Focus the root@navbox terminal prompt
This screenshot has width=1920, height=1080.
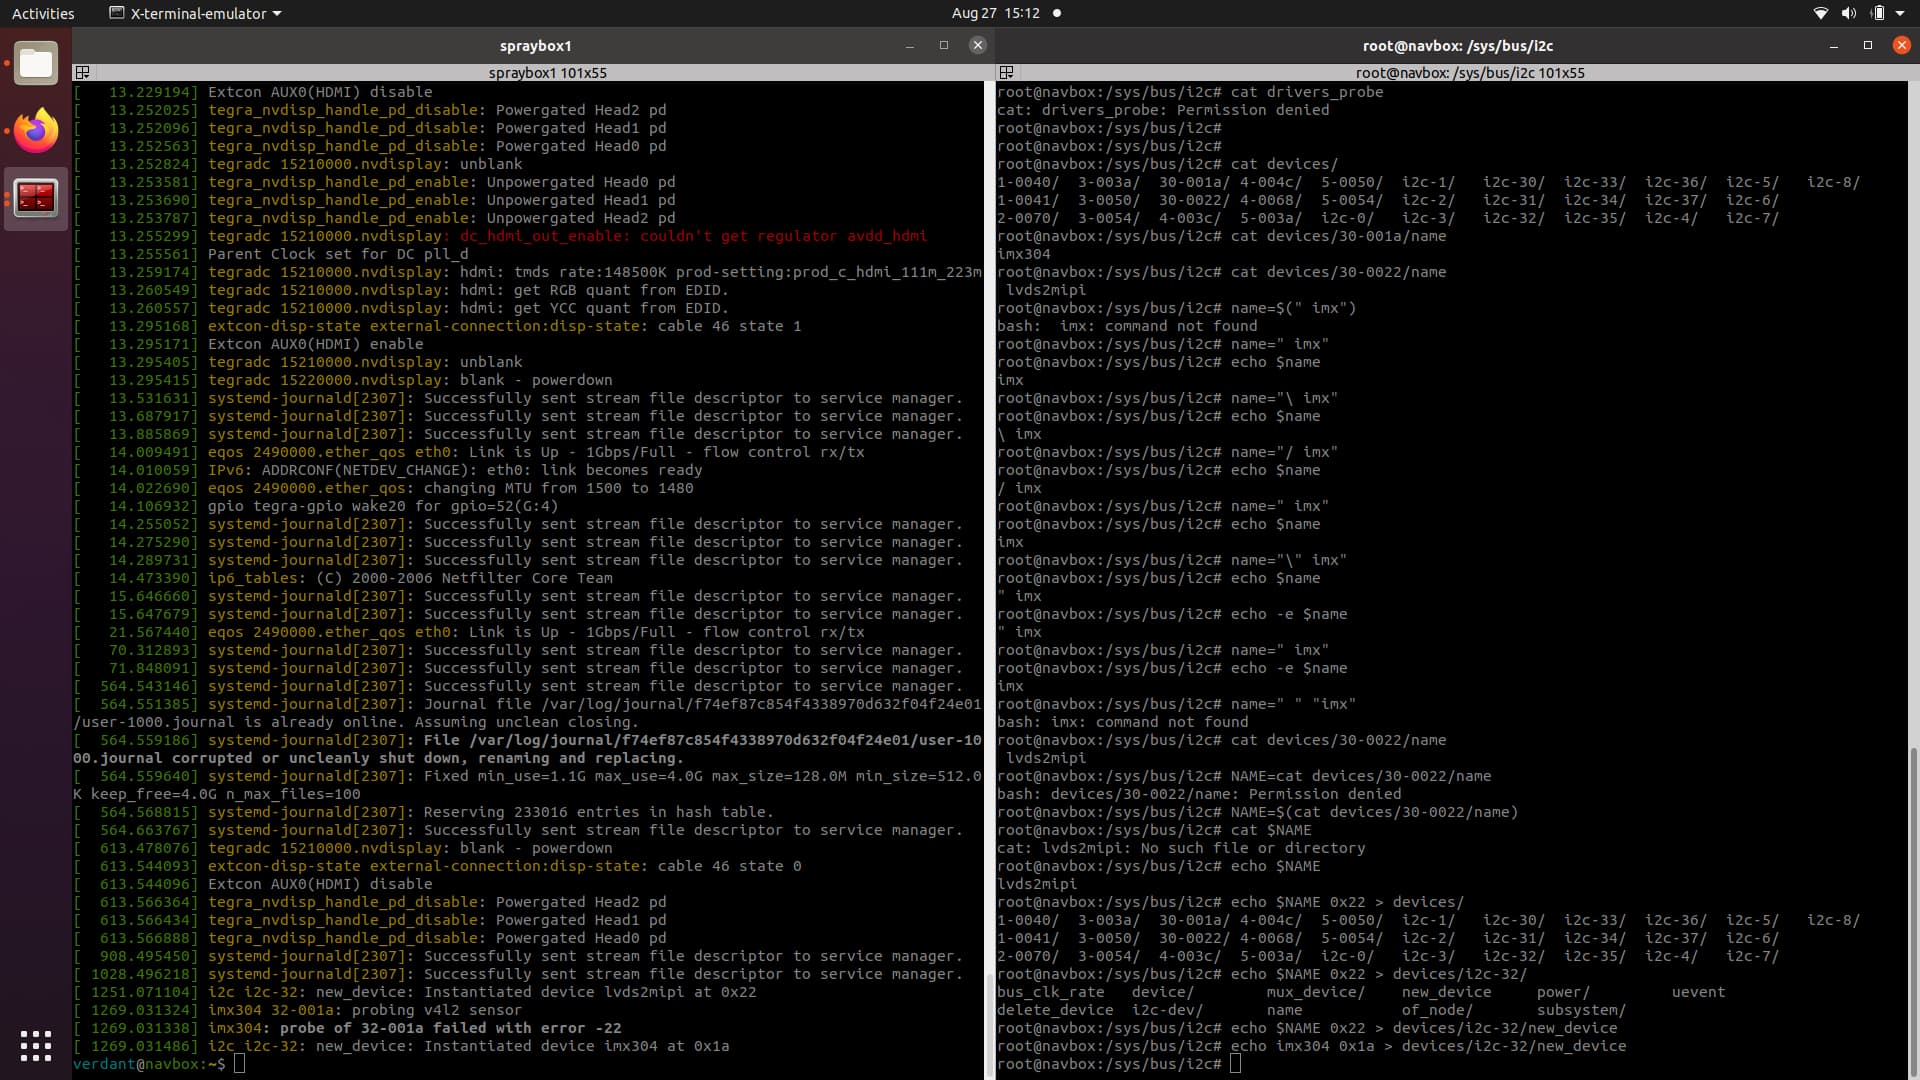1236,1064
